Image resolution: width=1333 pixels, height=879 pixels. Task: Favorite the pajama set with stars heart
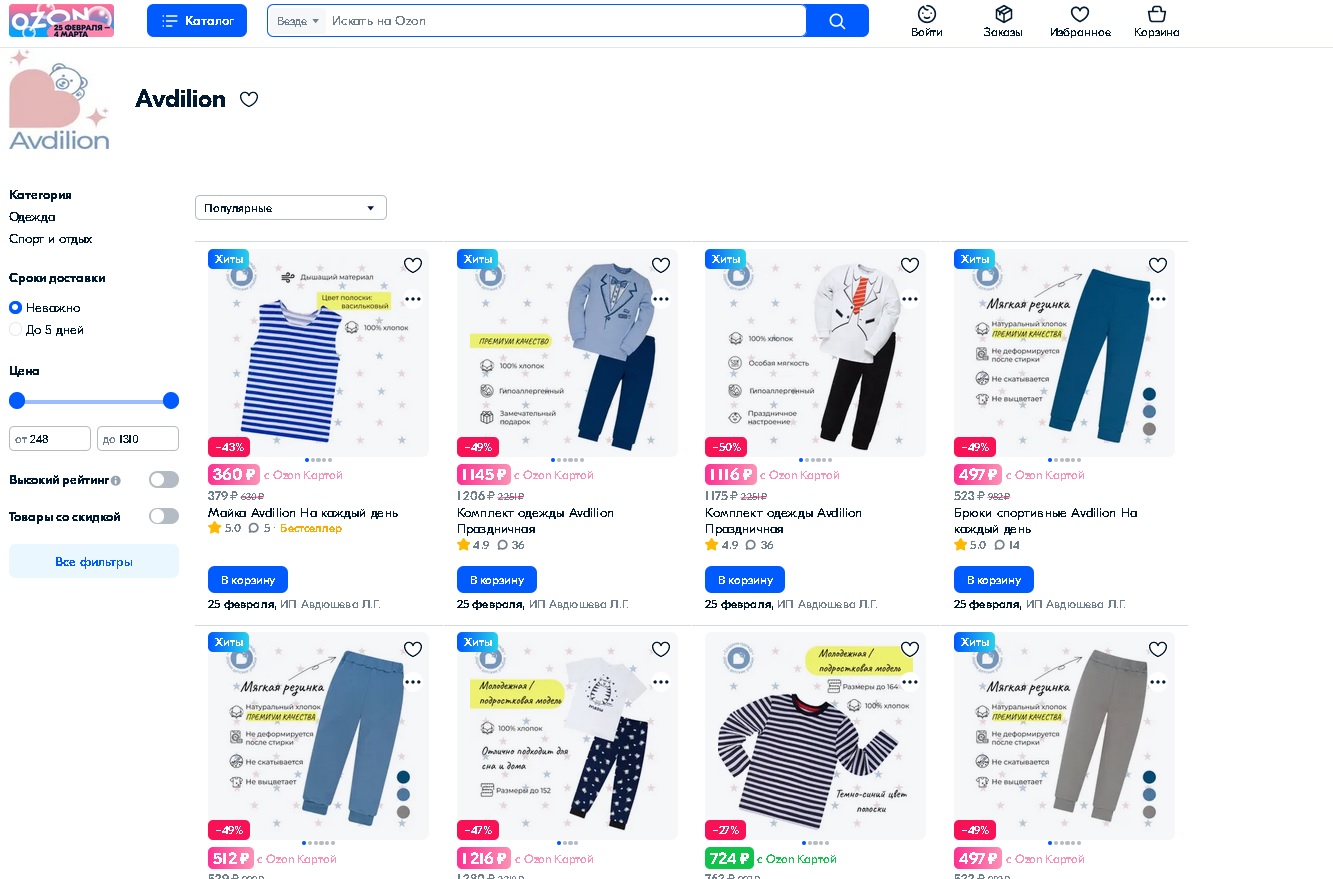[660, 649]
